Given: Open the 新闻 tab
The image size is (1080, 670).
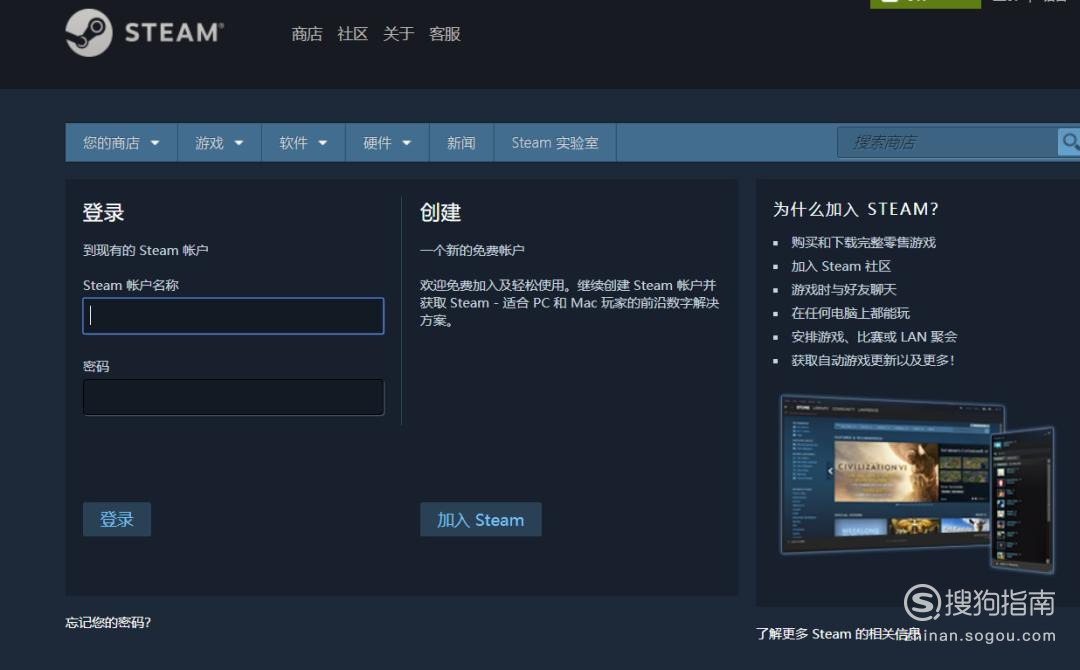Looking at the screenshot, I should pos(461,143).
